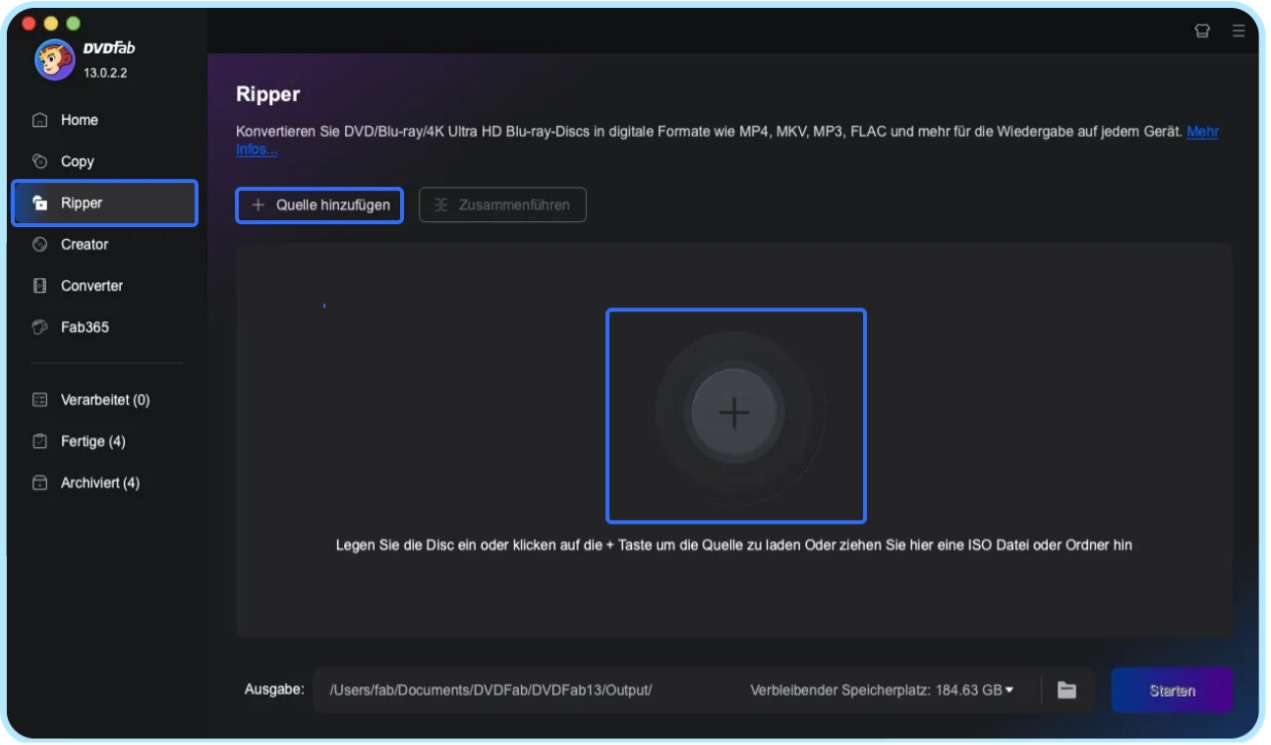The width and height of the screenshot is (1271, 745).
Task: Open the Converter module
Action: coord(91,286)
